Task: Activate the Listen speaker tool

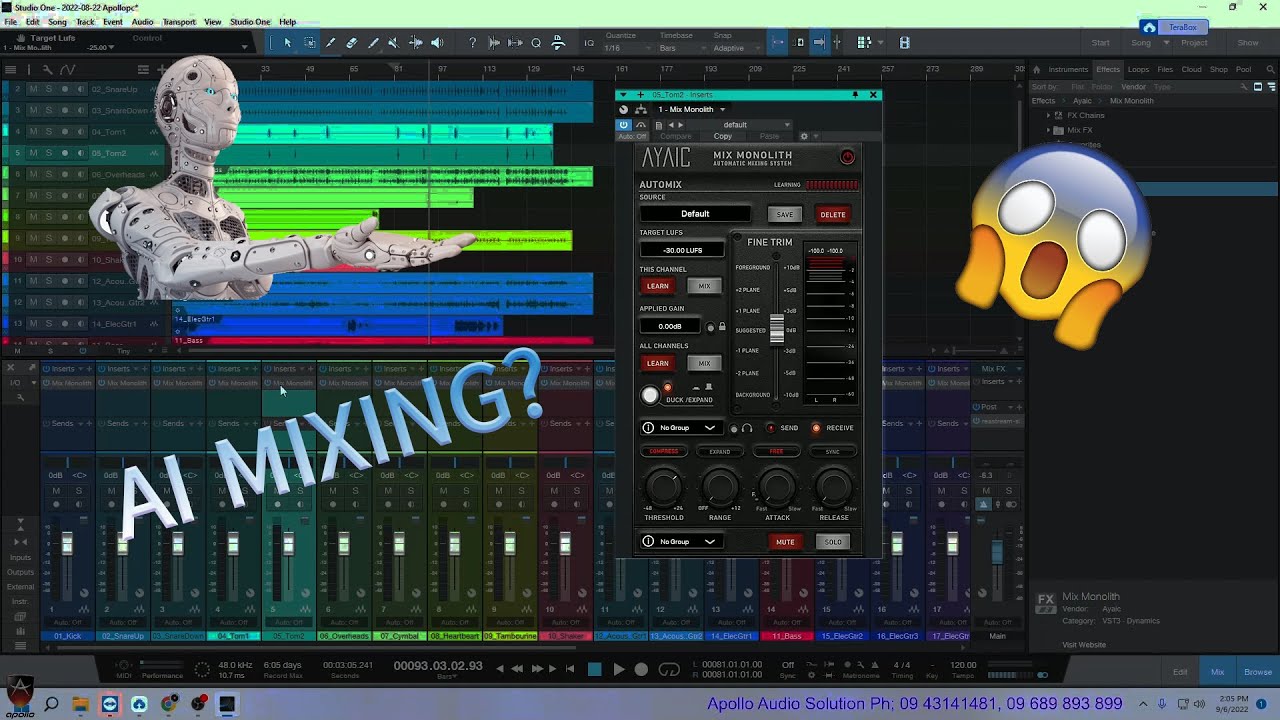Action: tap(437, 43)
